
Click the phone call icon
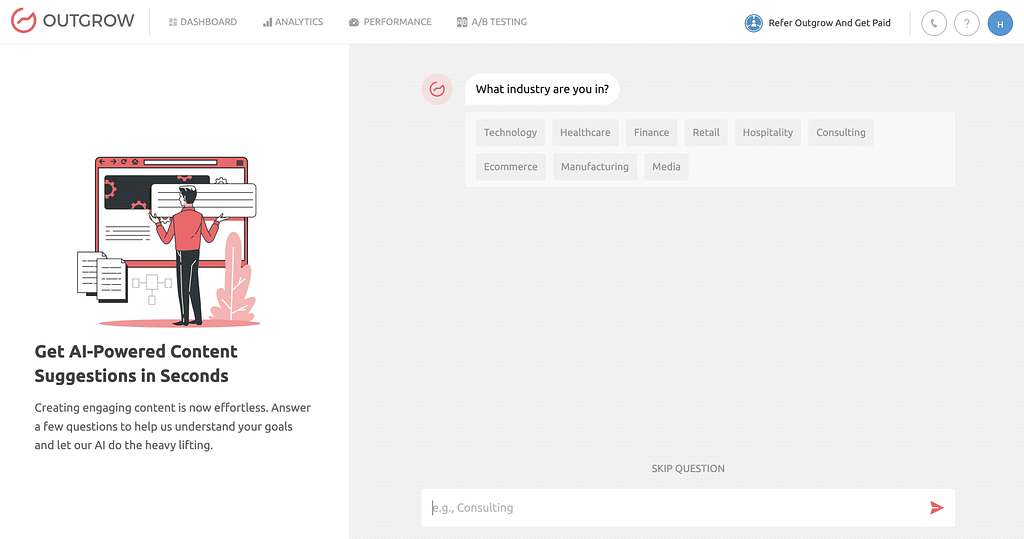pyautogui.click(x=933, y=23)
